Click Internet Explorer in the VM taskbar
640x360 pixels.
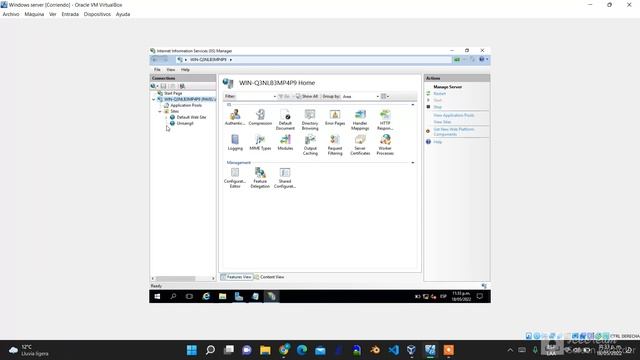[x=206, y=296]
